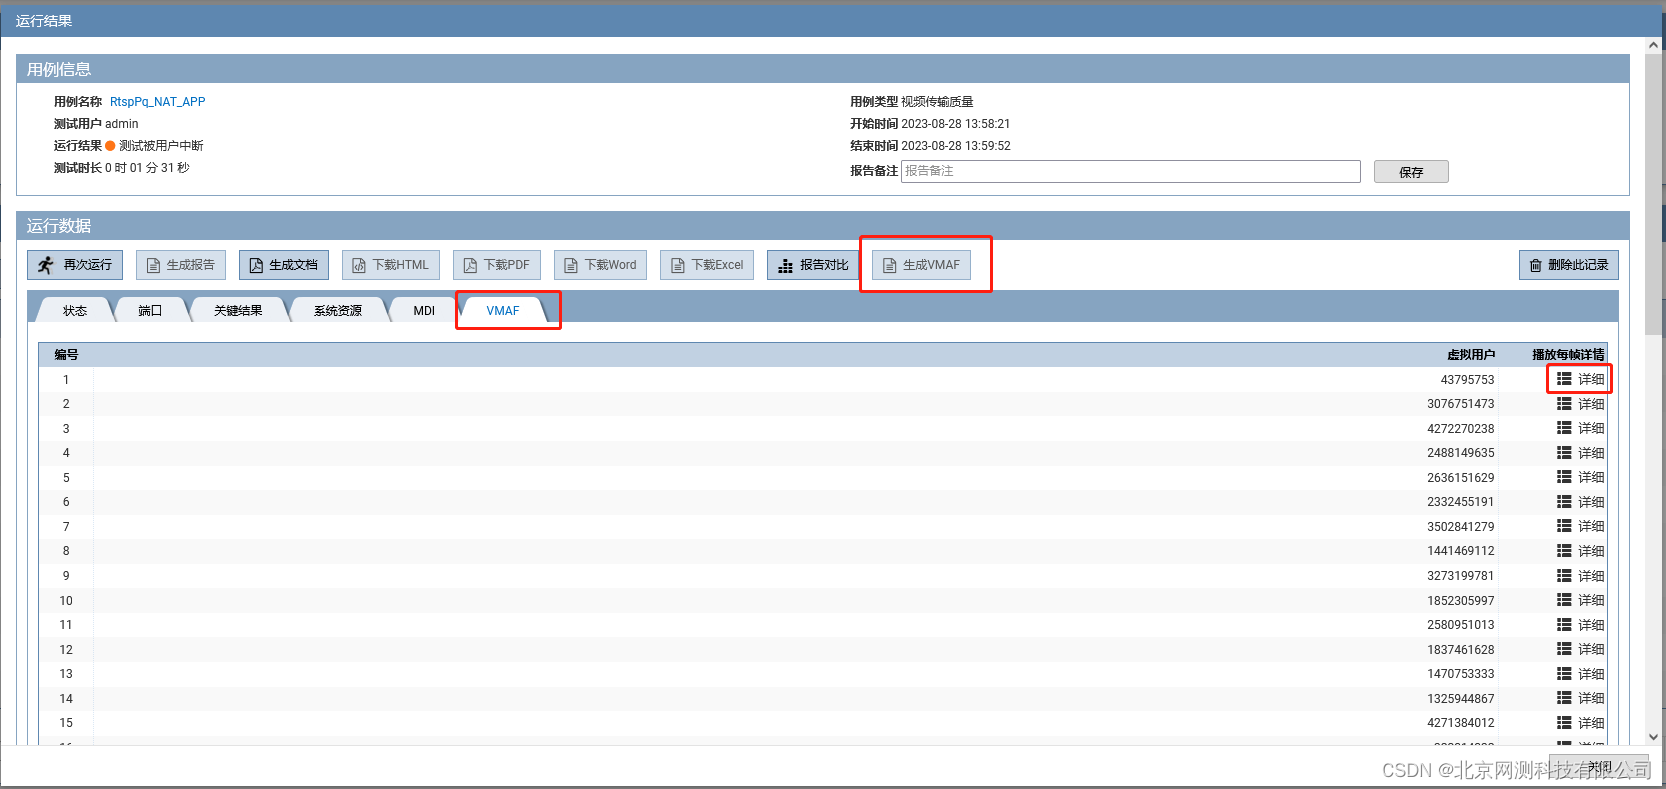
Task: Open 详细 for user 1852305997
Action: pyautogui.click(x=1580, y=600)
